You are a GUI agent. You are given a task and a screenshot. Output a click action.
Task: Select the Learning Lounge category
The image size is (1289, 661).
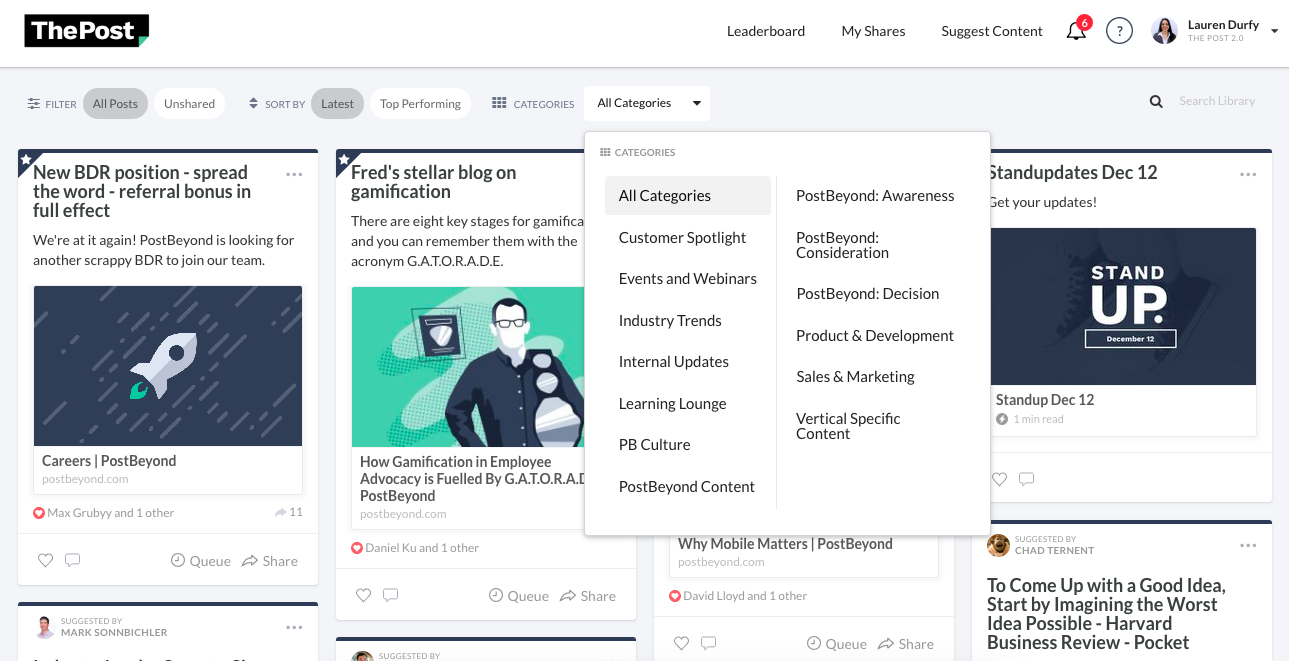pos(672,404)
